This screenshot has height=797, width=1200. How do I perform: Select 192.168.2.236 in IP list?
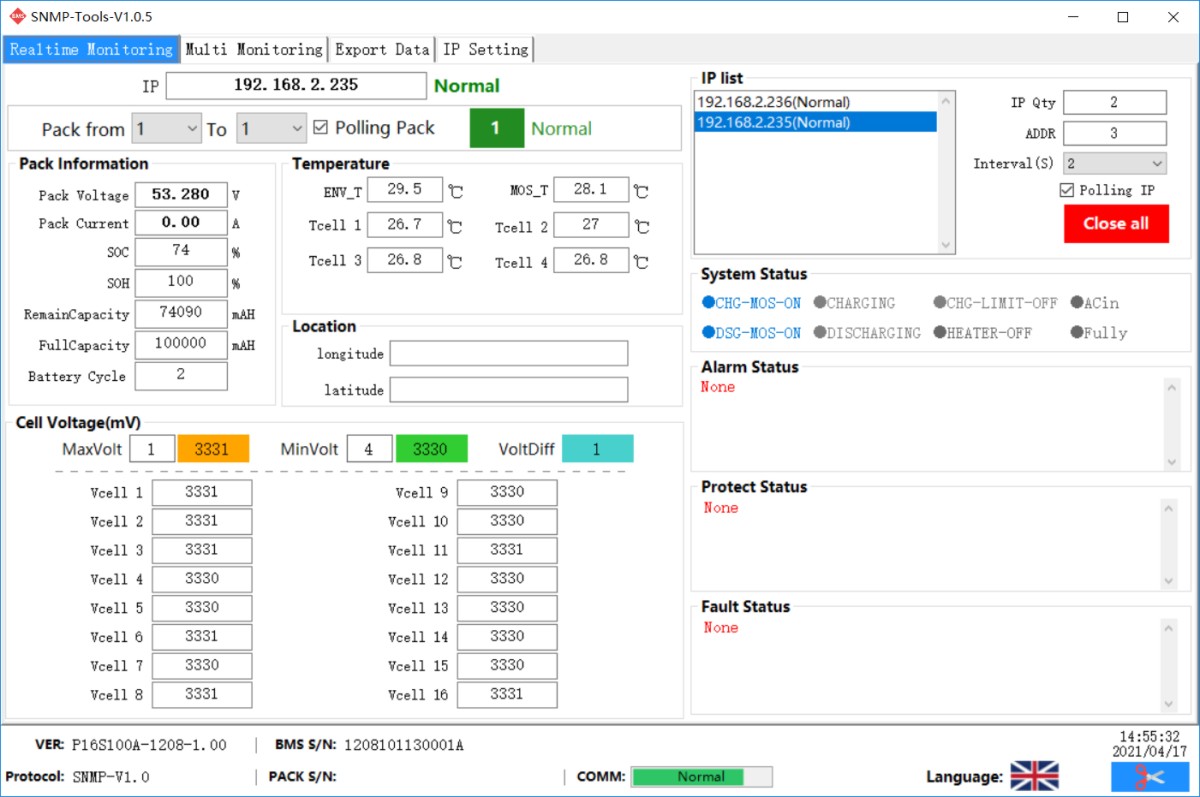click(x=773, y=102)
